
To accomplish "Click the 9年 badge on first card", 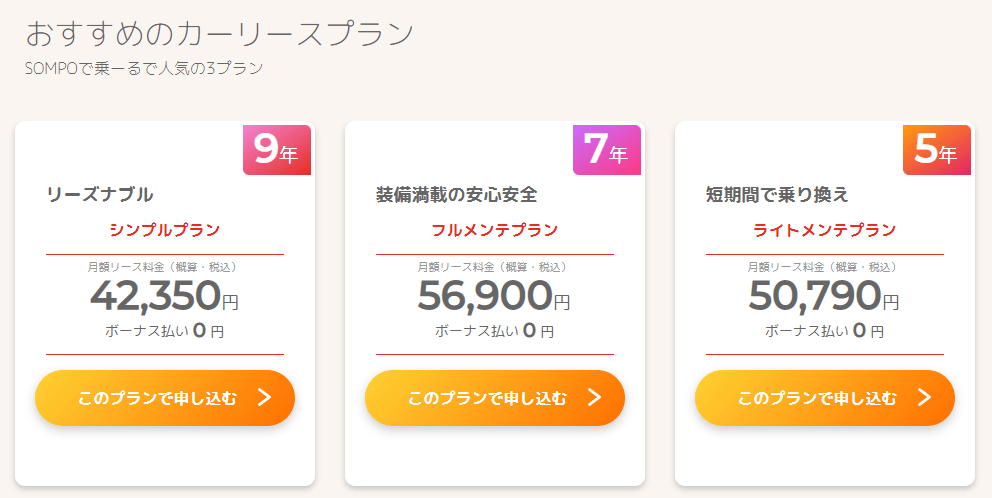I will 277,150.
